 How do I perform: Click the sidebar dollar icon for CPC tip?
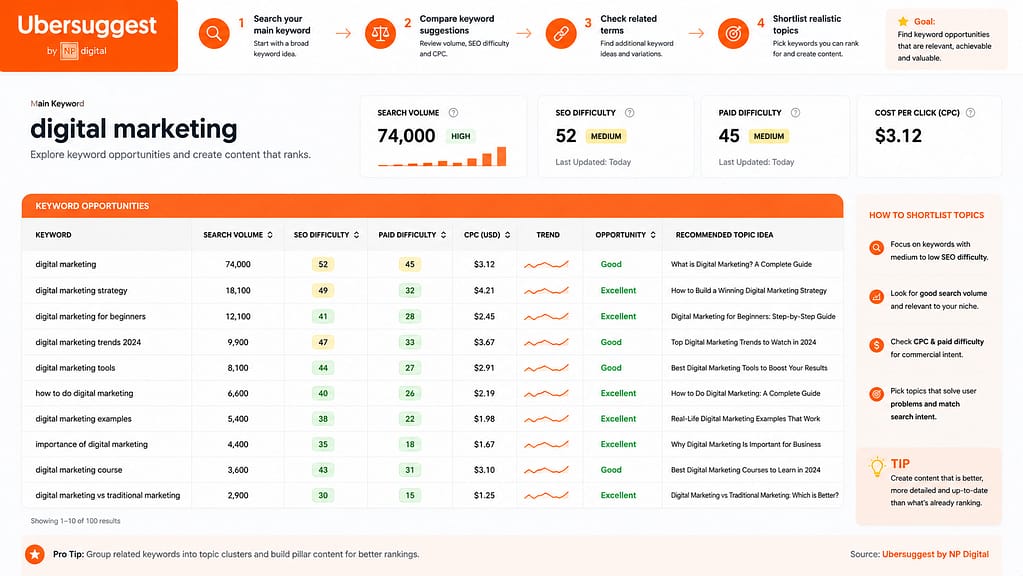(x=876, y=345)
